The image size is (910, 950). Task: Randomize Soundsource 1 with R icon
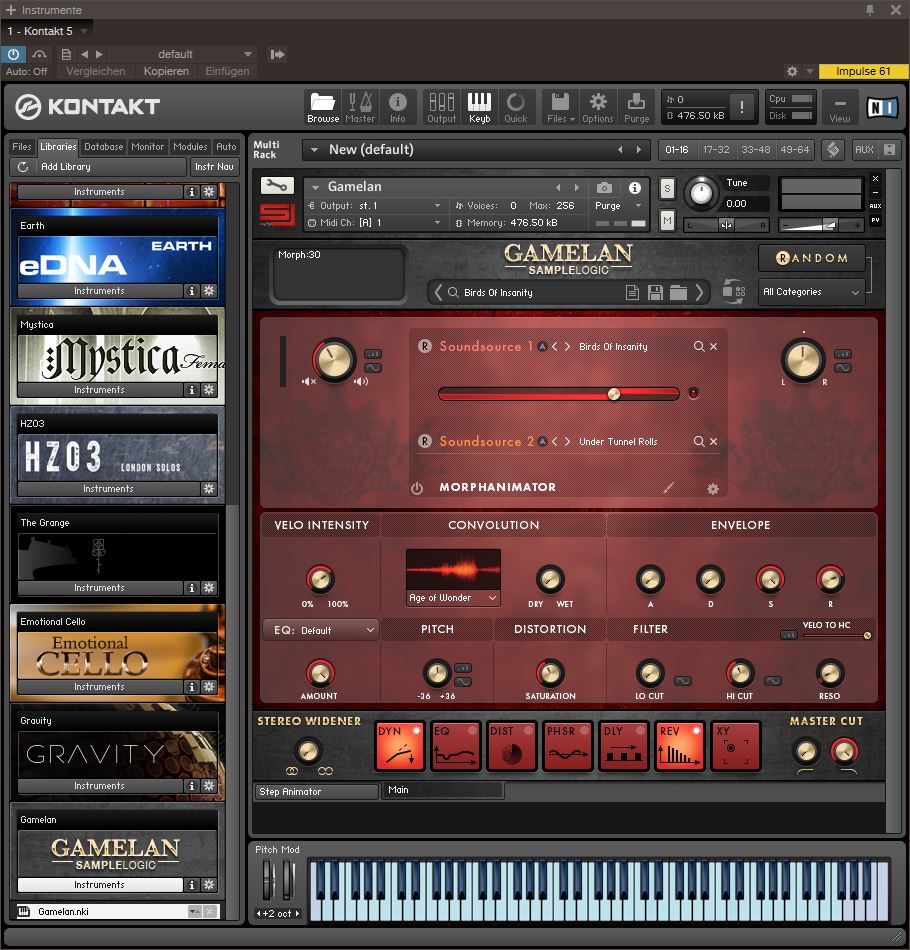[x=425, y=347]
